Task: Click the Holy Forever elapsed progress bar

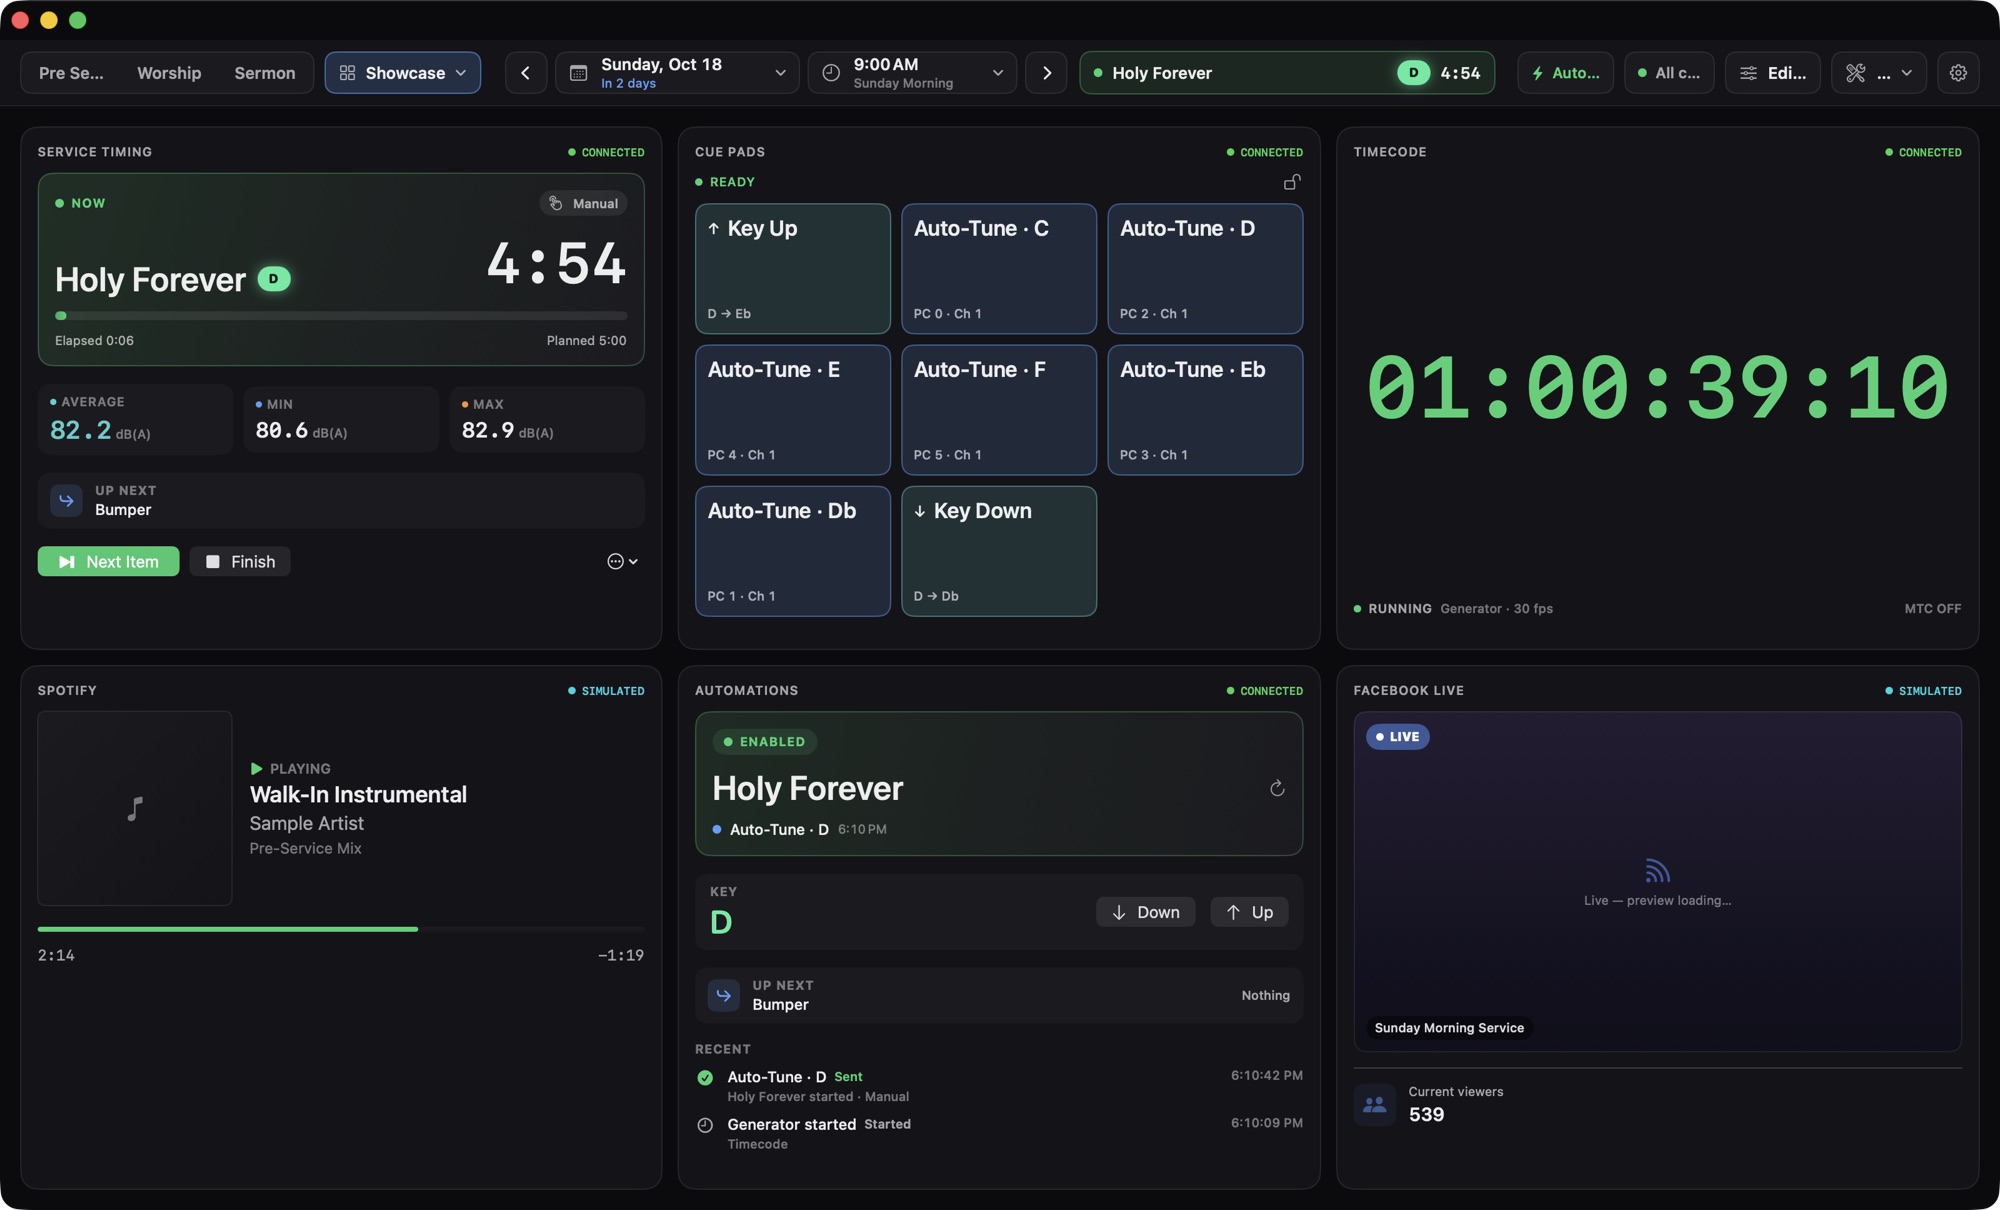Action: tap(341, 316)
